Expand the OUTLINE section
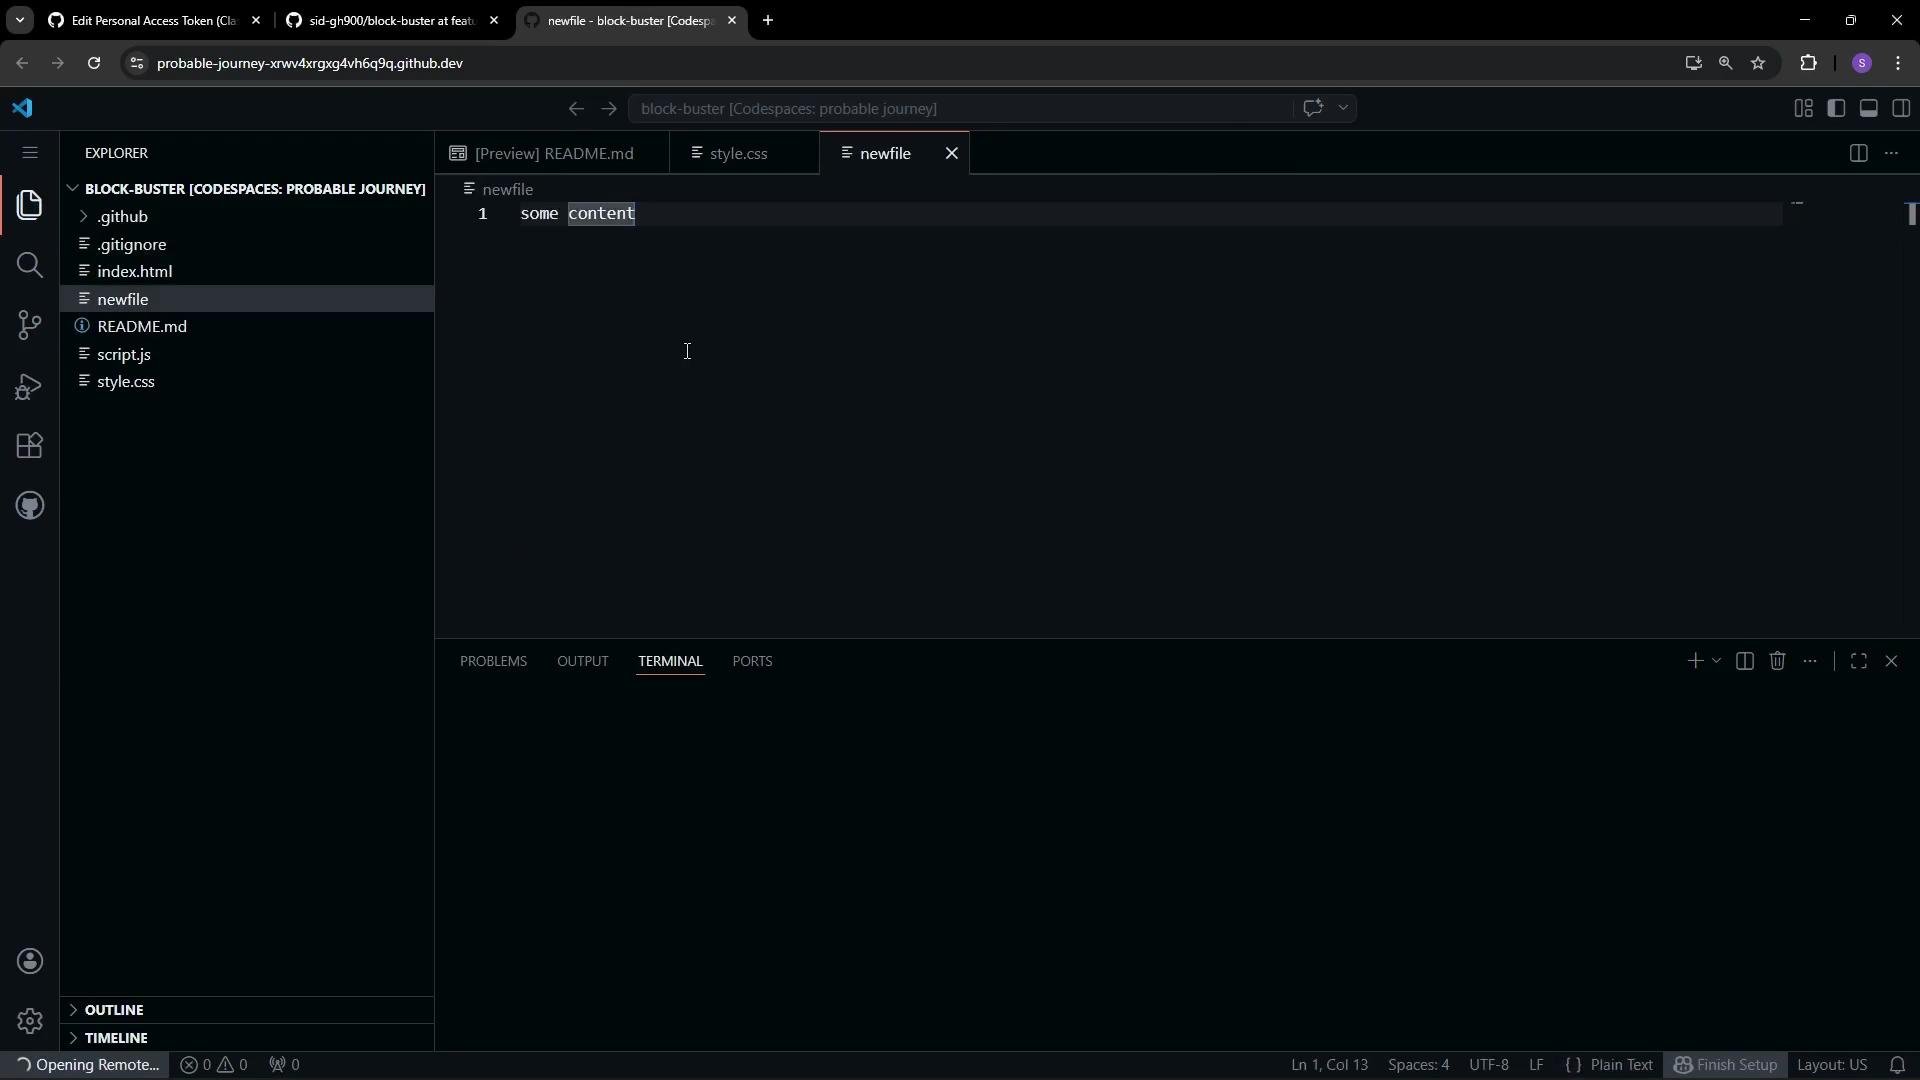 [x=247, y=1010]
